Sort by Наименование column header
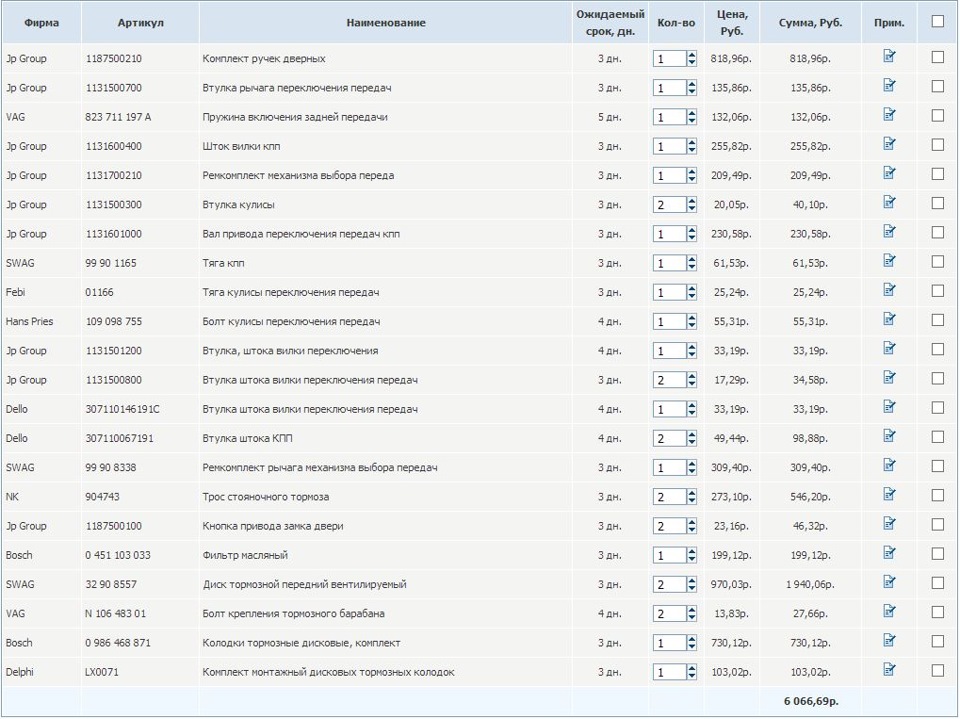The width and height of the screenshot is (960, 719). click(x=385, y=23)
